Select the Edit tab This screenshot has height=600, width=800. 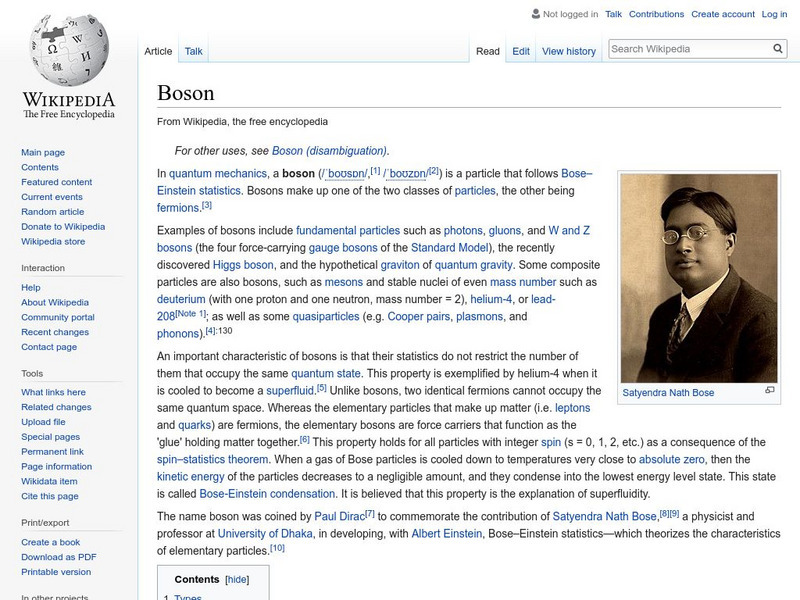(521, 51)
